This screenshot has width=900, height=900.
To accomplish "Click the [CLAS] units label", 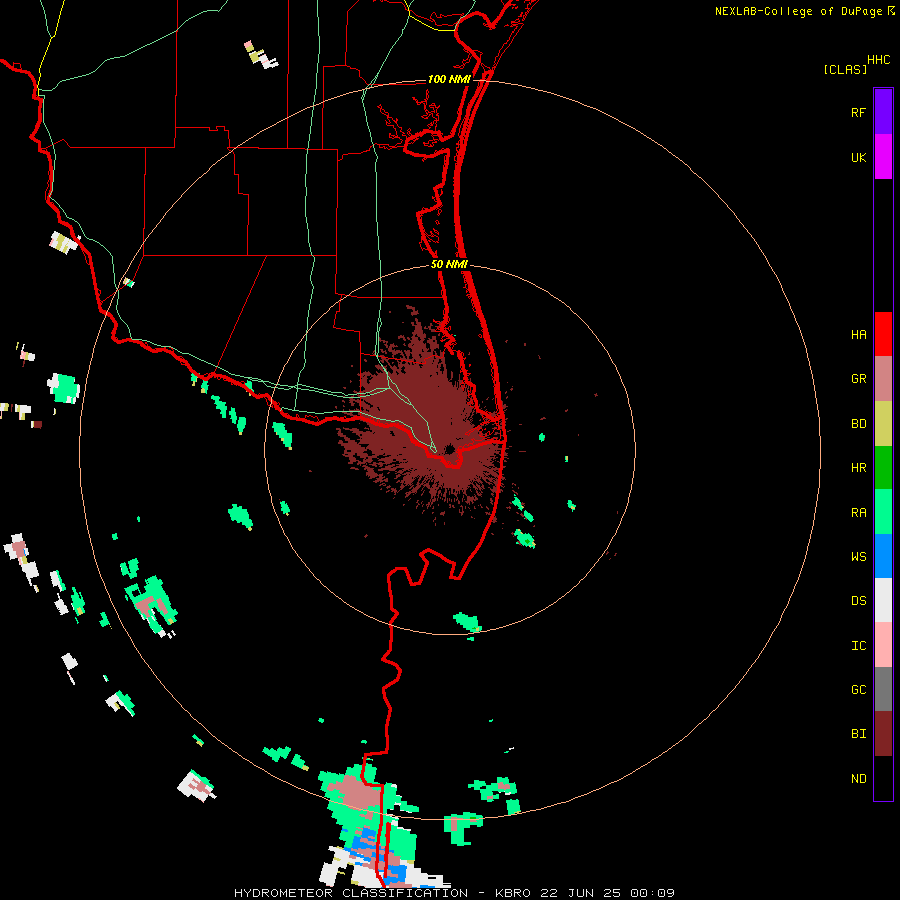I will [844, 70].
